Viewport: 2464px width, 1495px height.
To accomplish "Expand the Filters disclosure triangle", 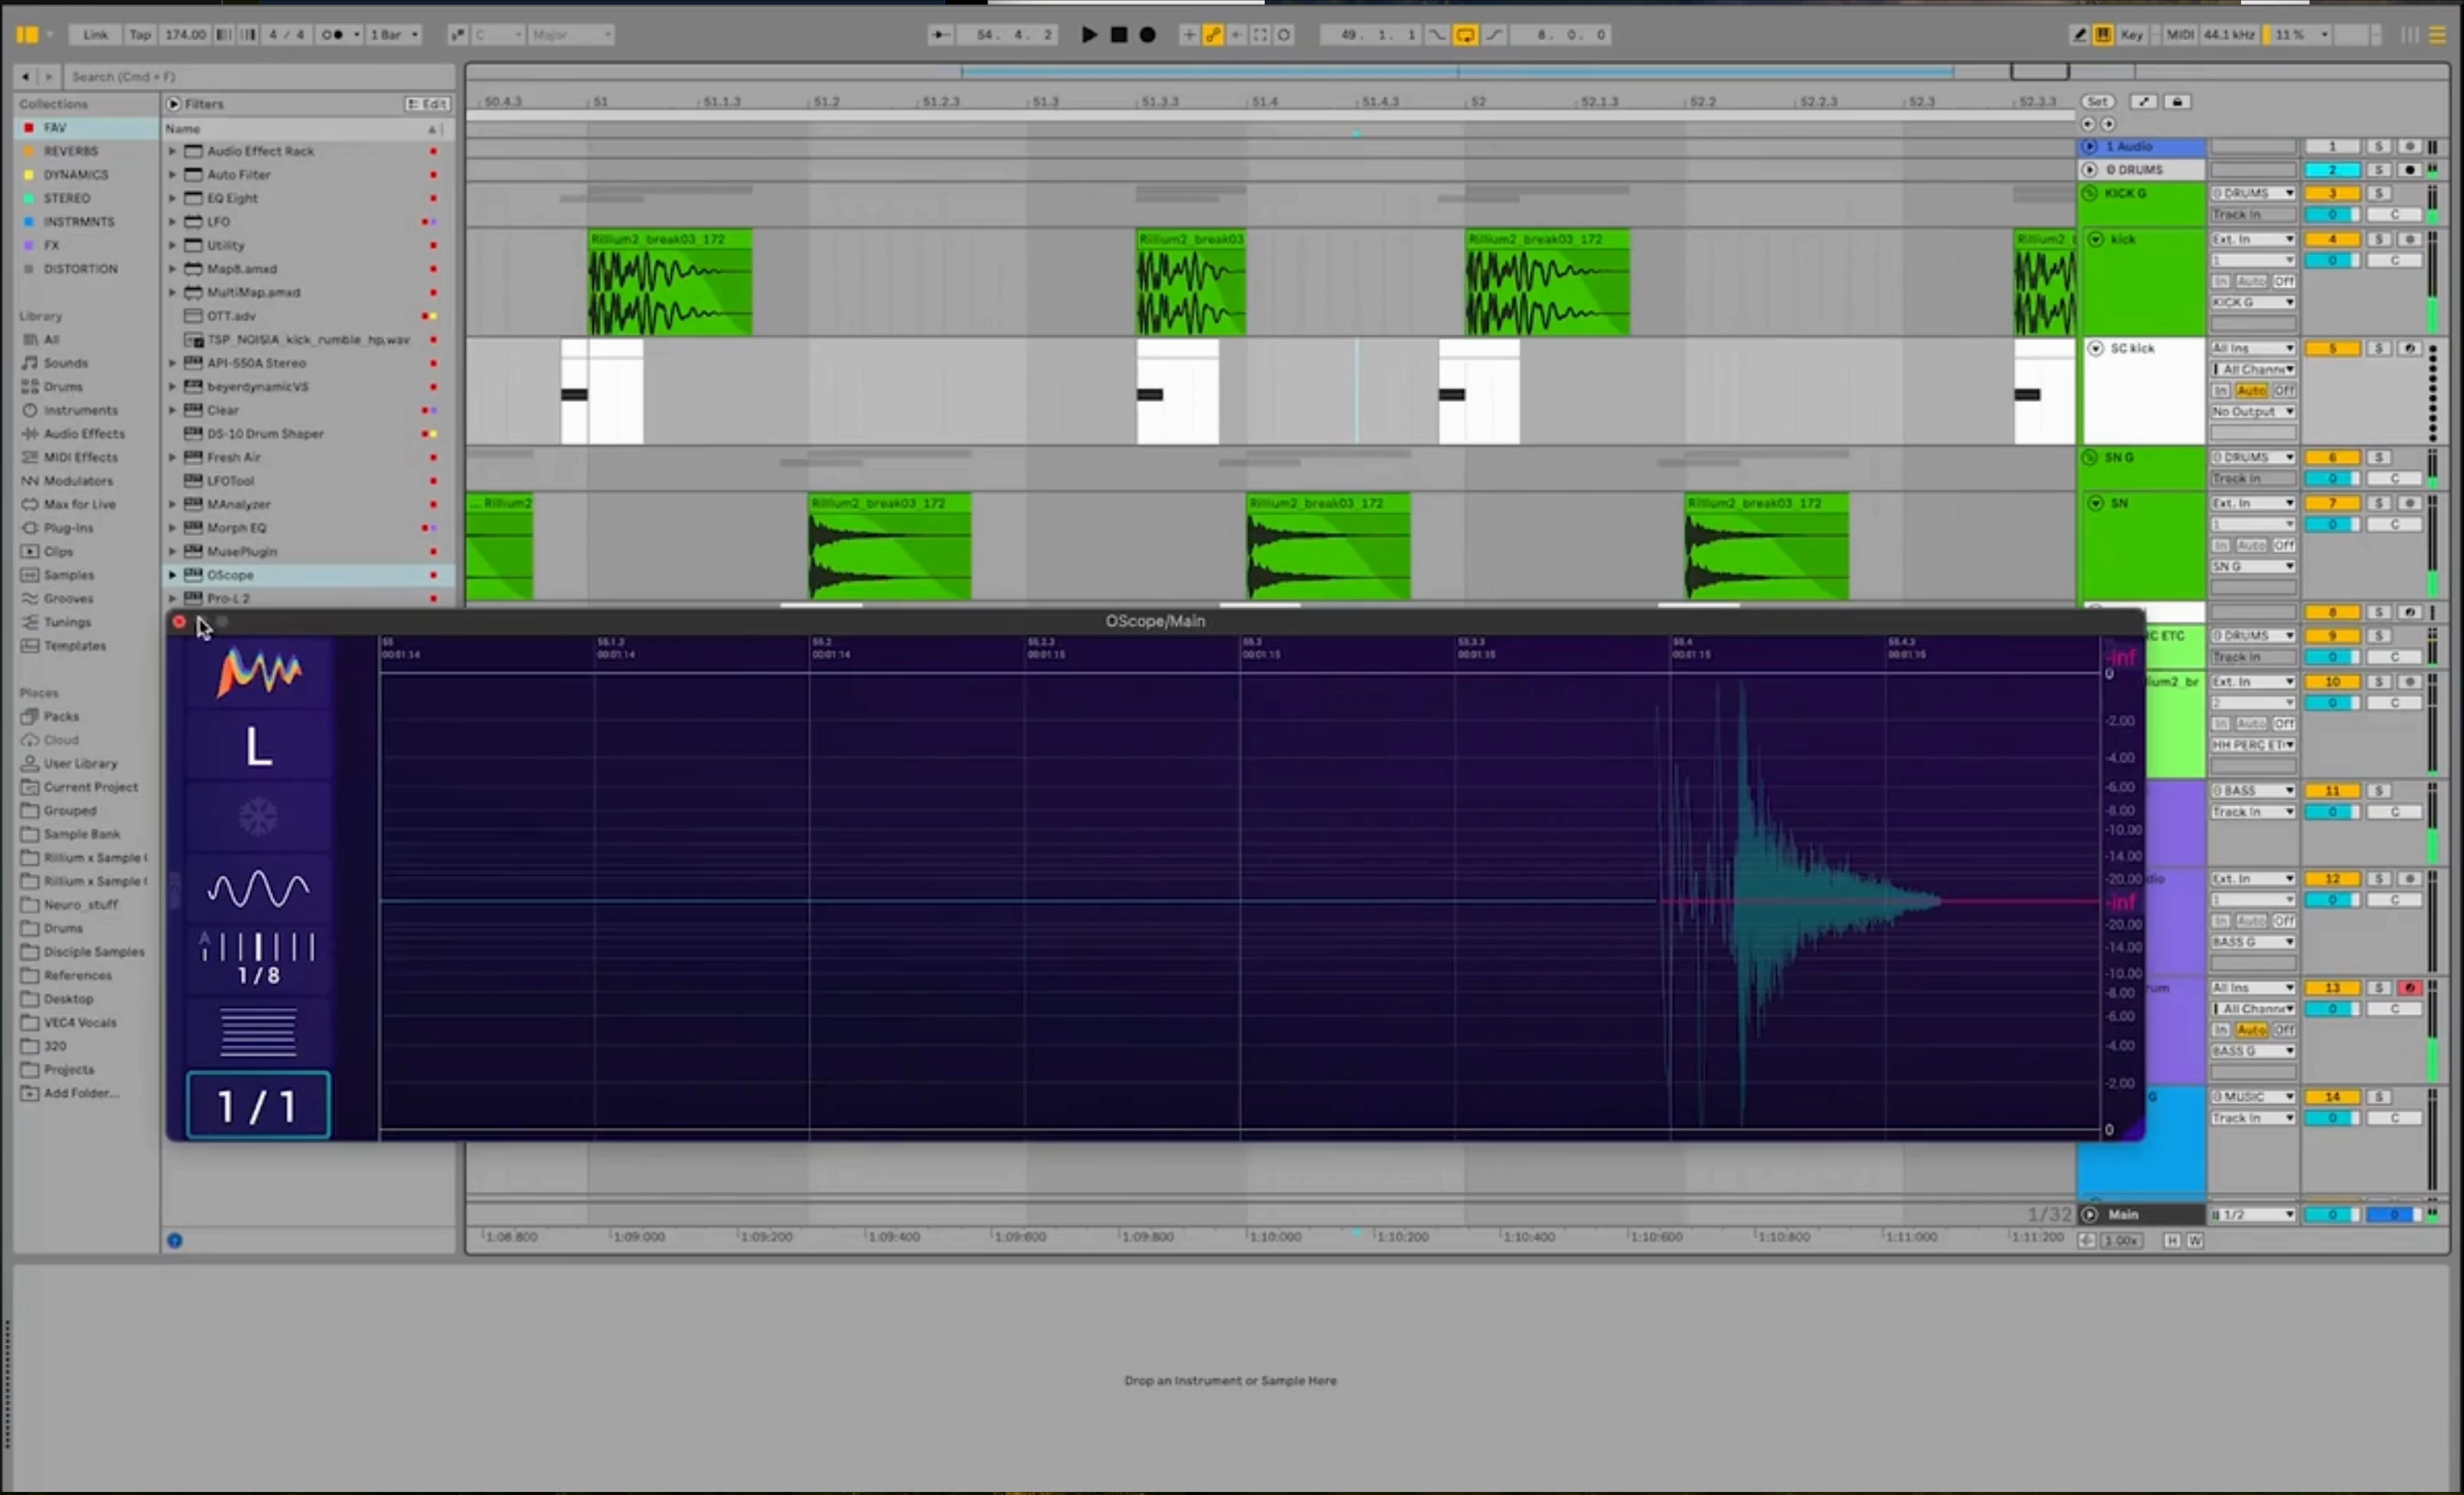I will pos(174,104).
